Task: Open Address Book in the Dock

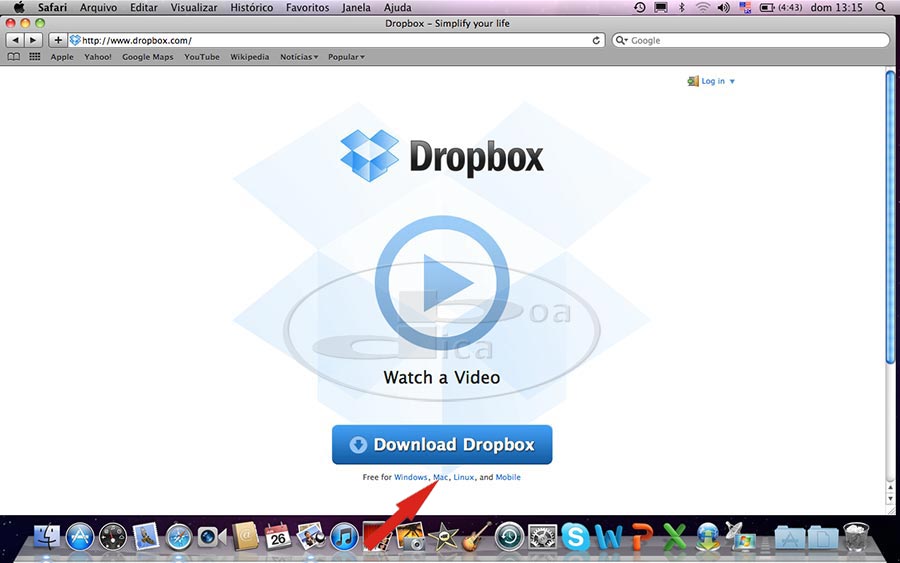Action: (246, 537)
